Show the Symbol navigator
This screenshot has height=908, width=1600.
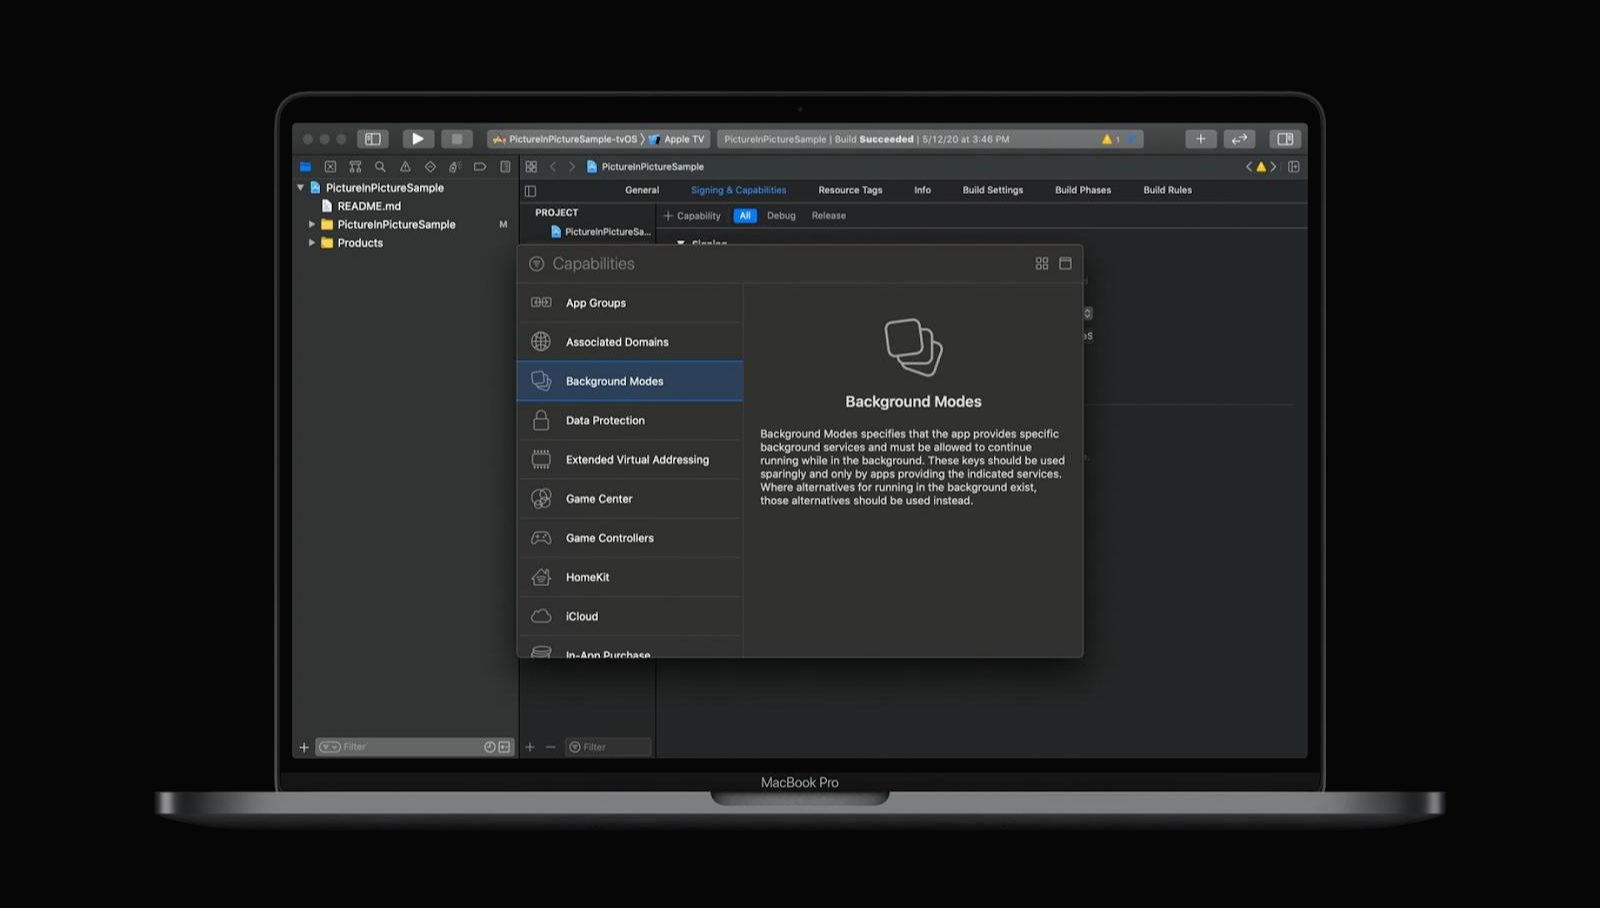pos(355,167)
